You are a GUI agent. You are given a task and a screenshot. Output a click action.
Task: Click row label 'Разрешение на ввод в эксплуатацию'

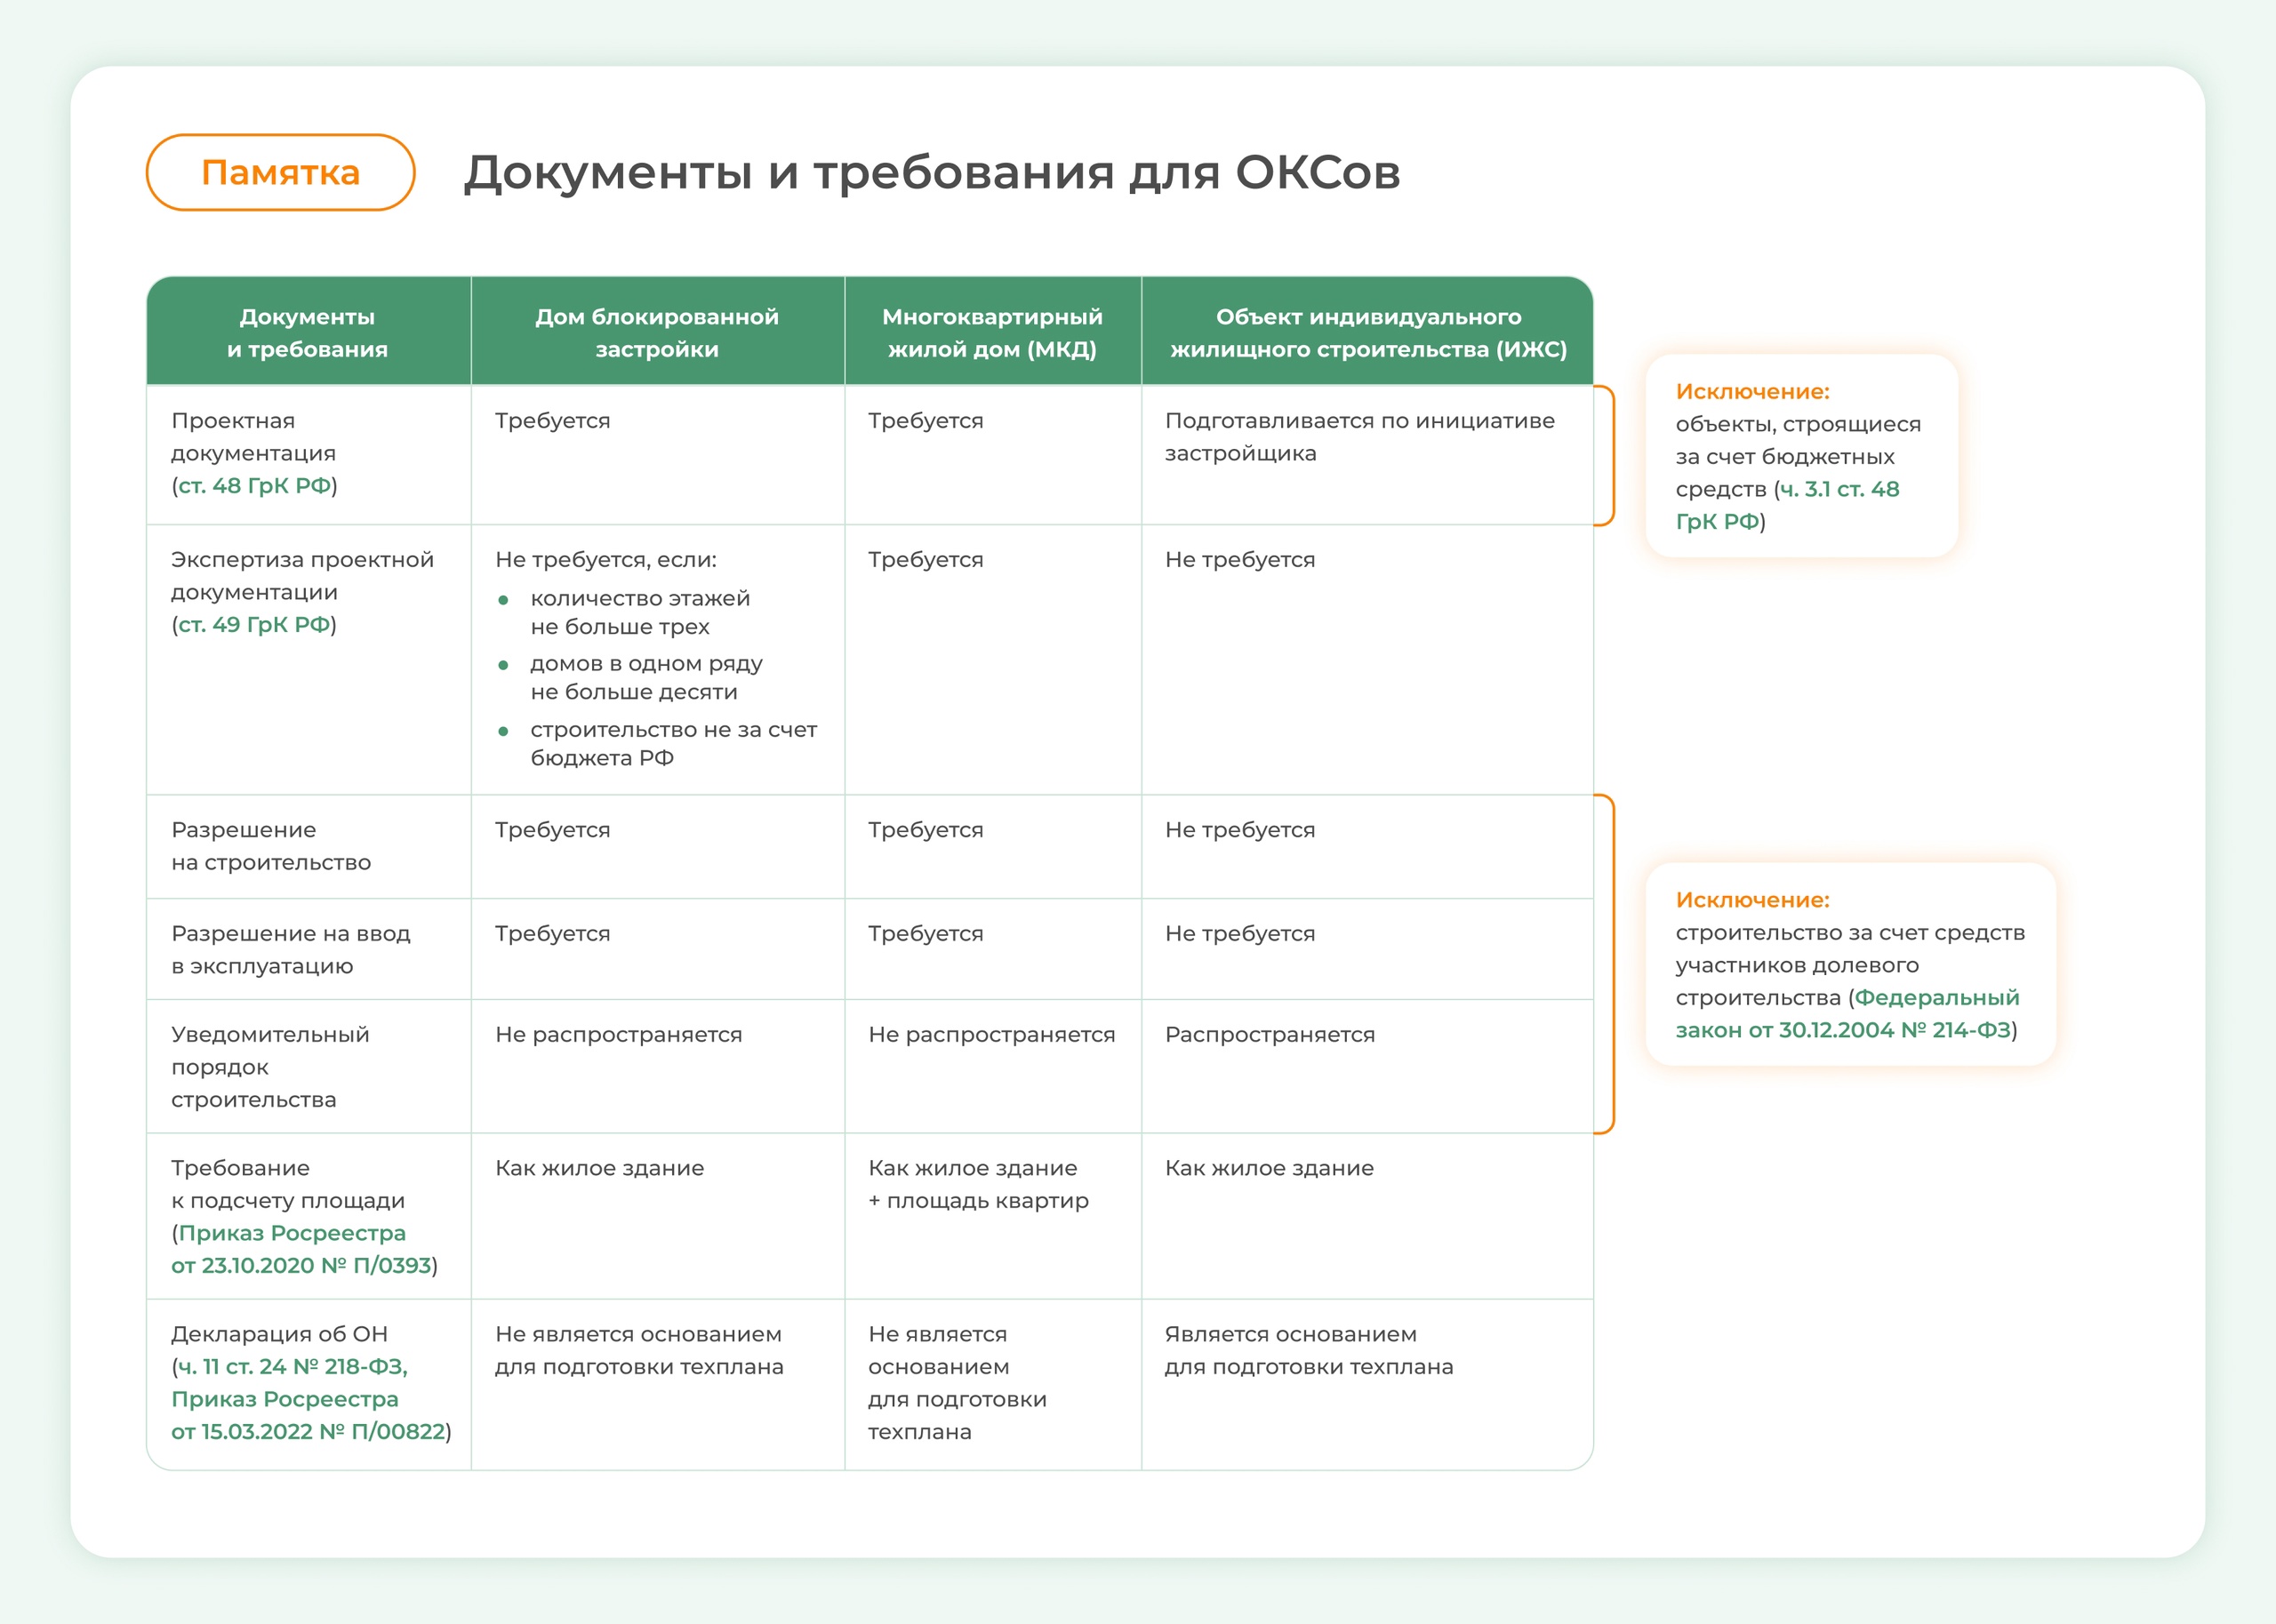291,950
